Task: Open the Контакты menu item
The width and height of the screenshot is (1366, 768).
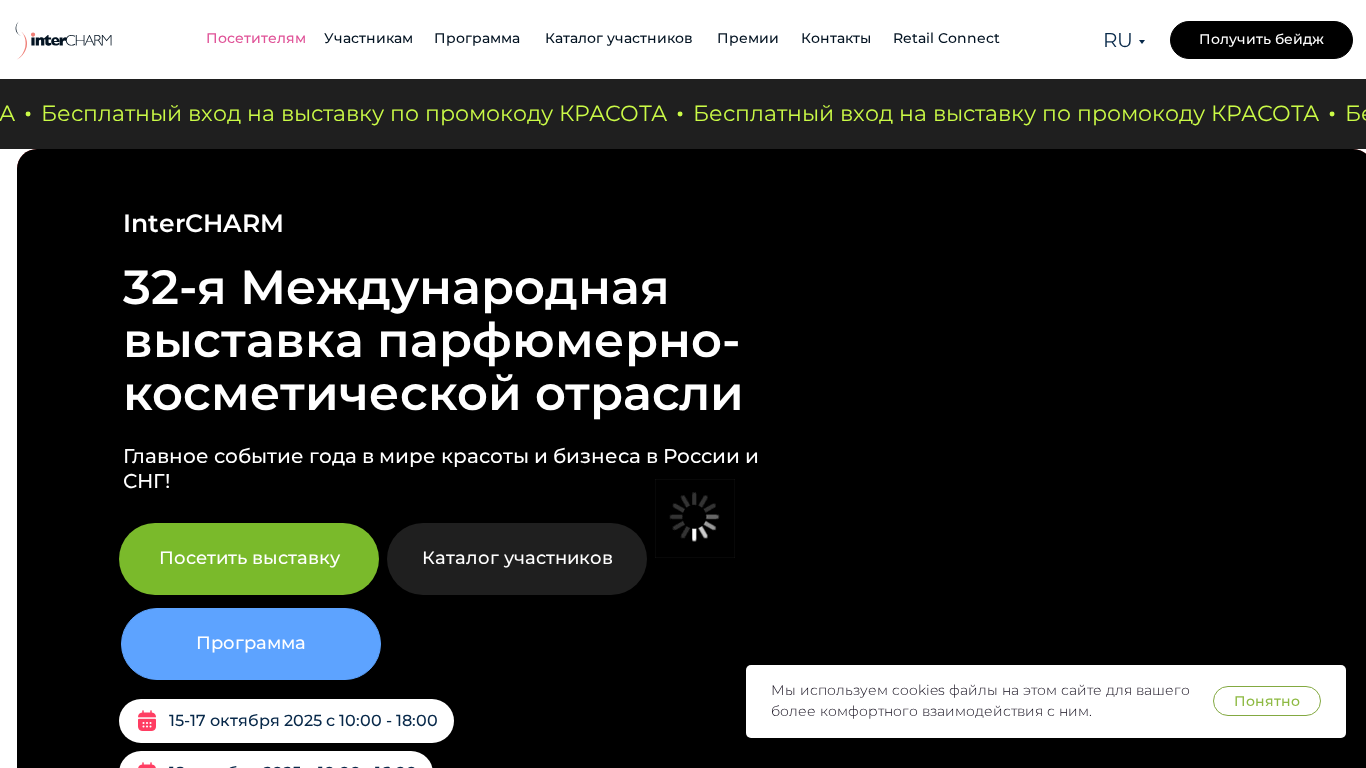Action: (836, 38)
